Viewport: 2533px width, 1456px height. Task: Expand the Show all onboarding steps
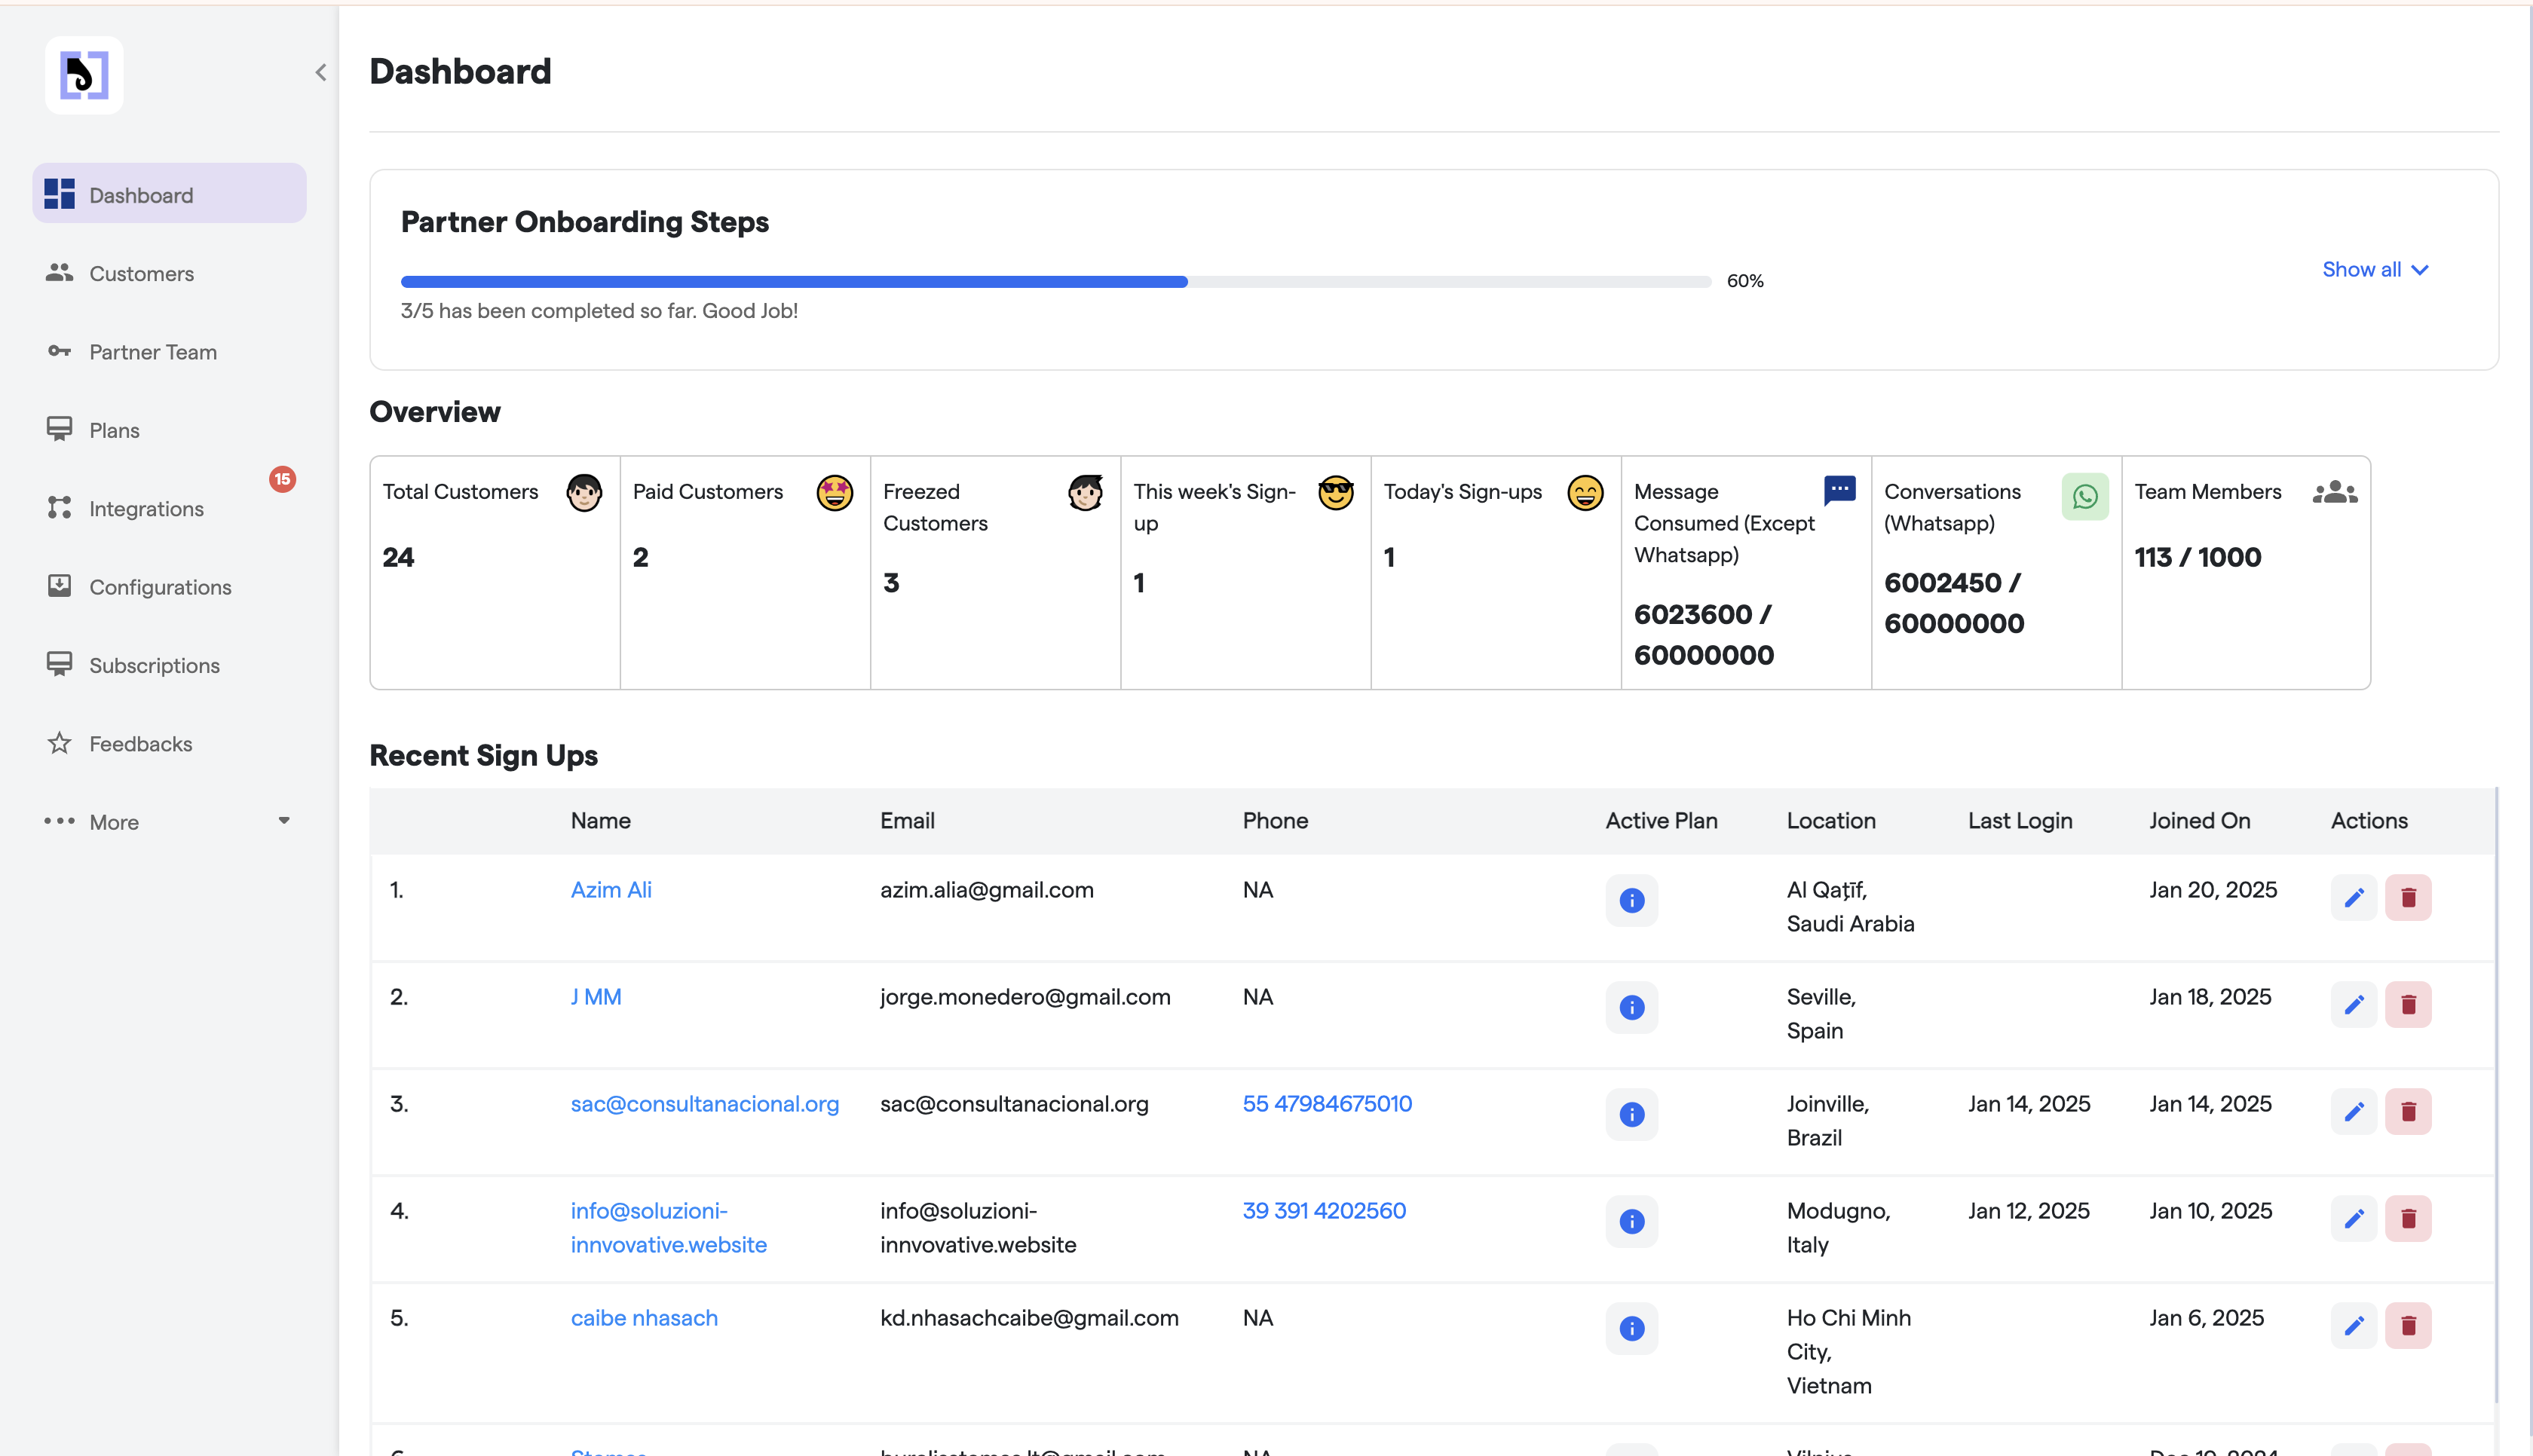pyautogui.click(x=2374, y=269)
